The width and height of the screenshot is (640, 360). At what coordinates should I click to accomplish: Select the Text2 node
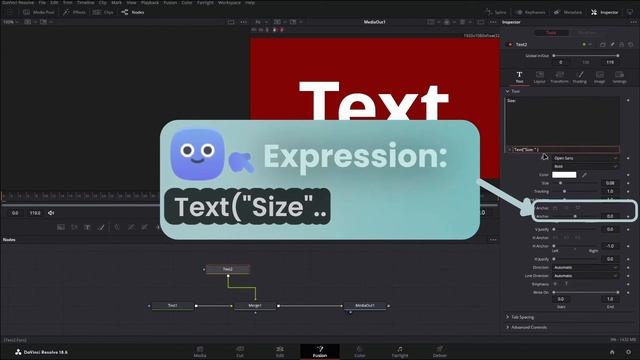228,269
